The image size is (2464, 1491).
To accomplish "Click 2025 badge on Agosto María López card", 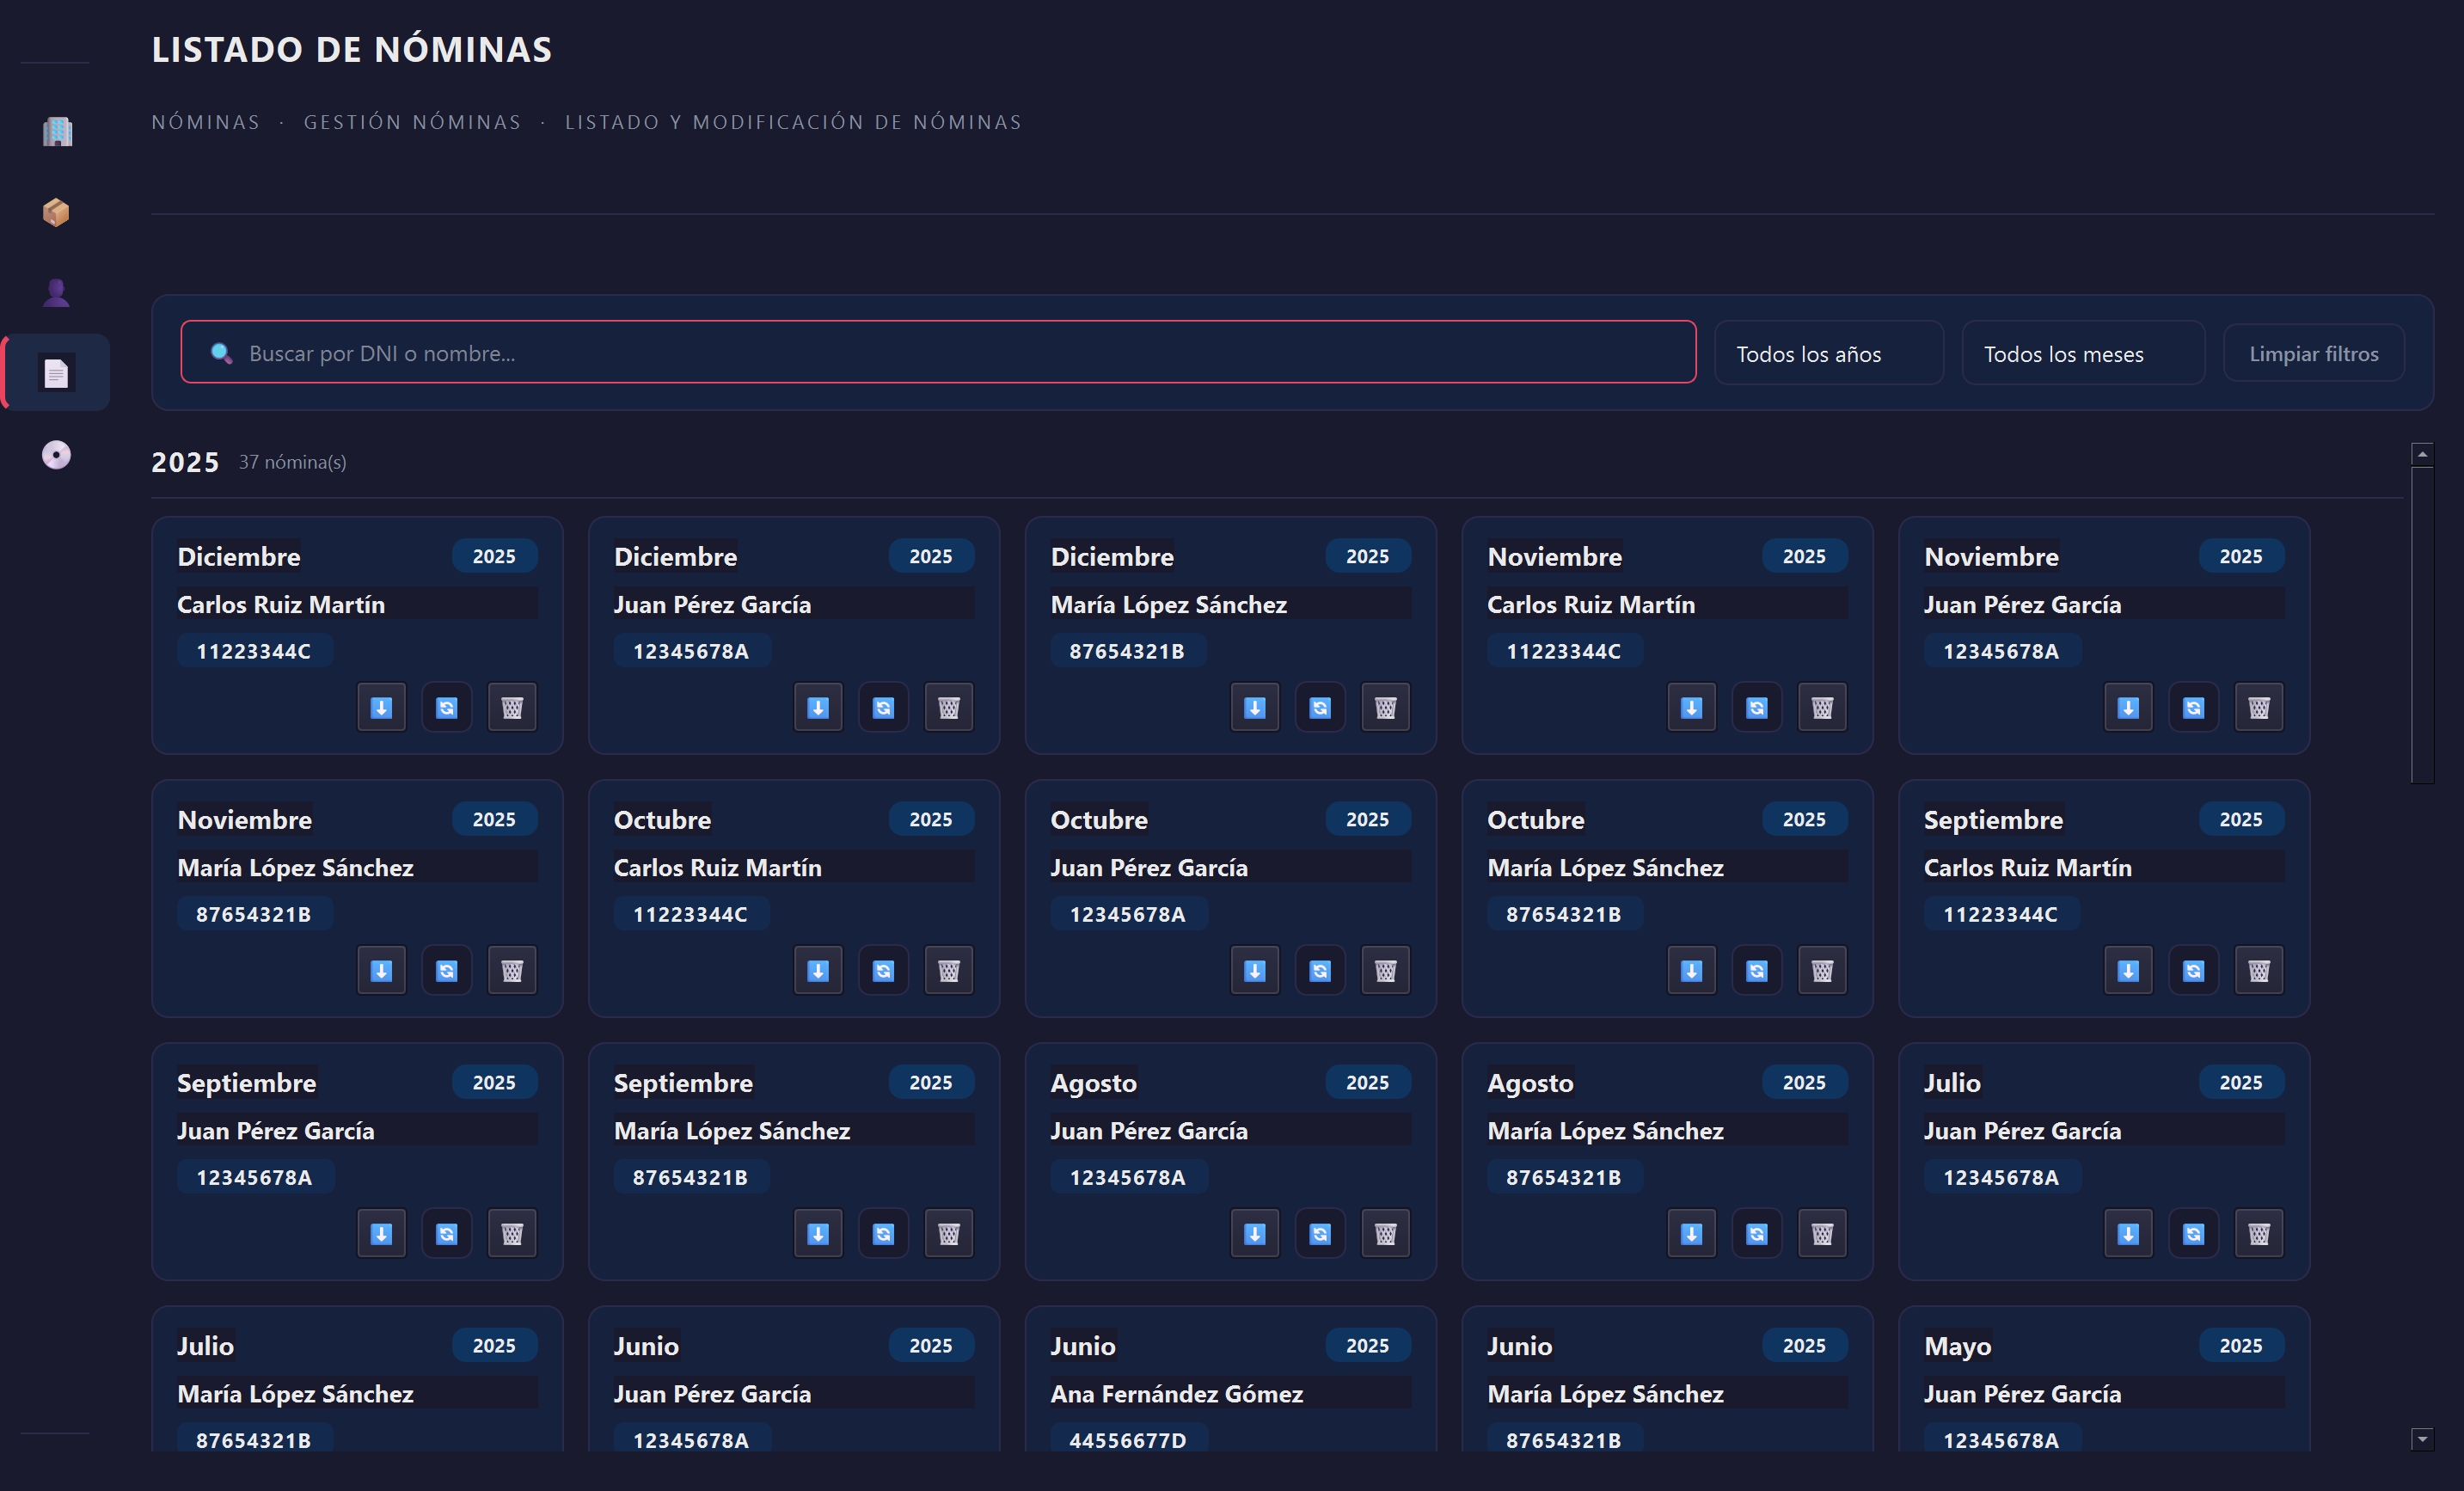I will [x=1804, y=1083].
